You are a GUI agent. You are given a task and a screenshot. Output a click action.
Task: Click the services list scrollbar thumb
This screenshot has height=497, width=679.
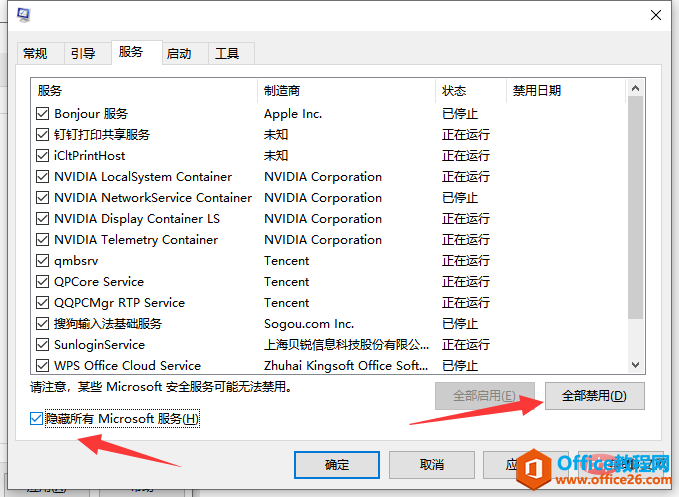[635, 208]
